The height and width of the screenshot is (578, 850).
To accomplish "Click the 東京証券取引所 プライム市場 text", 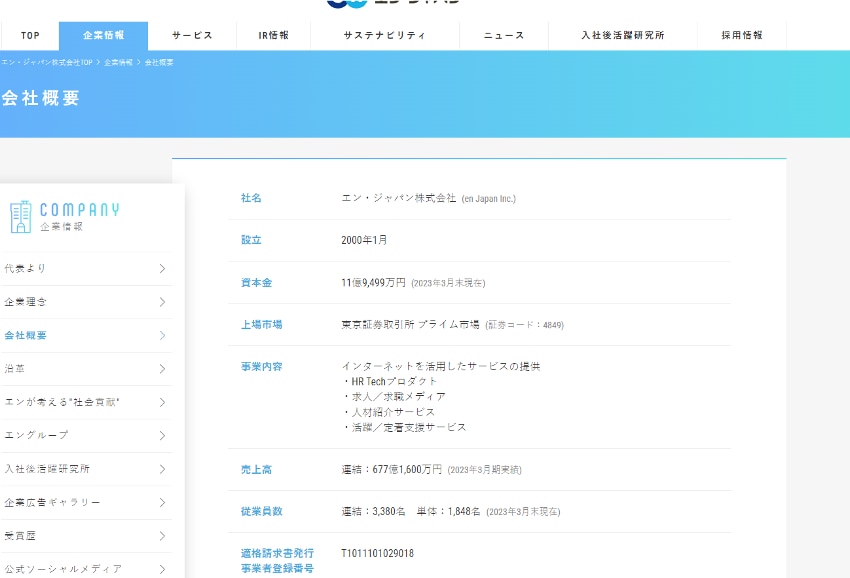I will click(x=410, y=325).
